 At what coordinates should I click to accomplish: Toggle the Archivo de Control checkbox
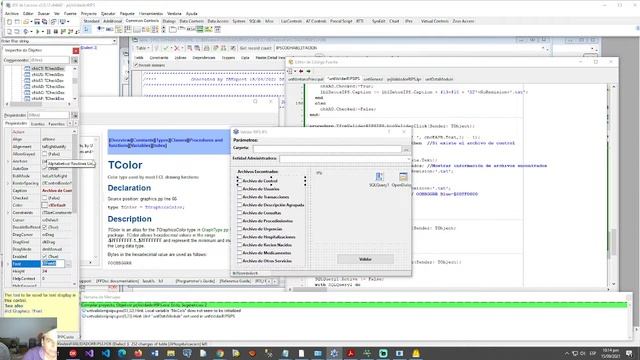240,181
